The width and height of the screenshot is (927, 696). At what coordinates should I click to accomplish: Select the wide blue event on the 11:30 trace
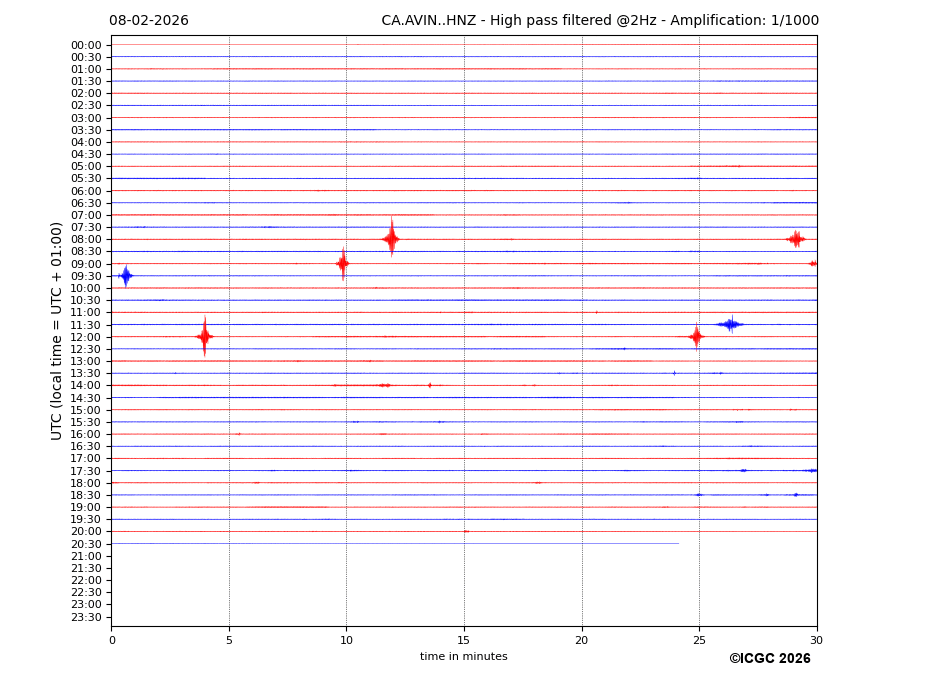(x=730, y=324)
